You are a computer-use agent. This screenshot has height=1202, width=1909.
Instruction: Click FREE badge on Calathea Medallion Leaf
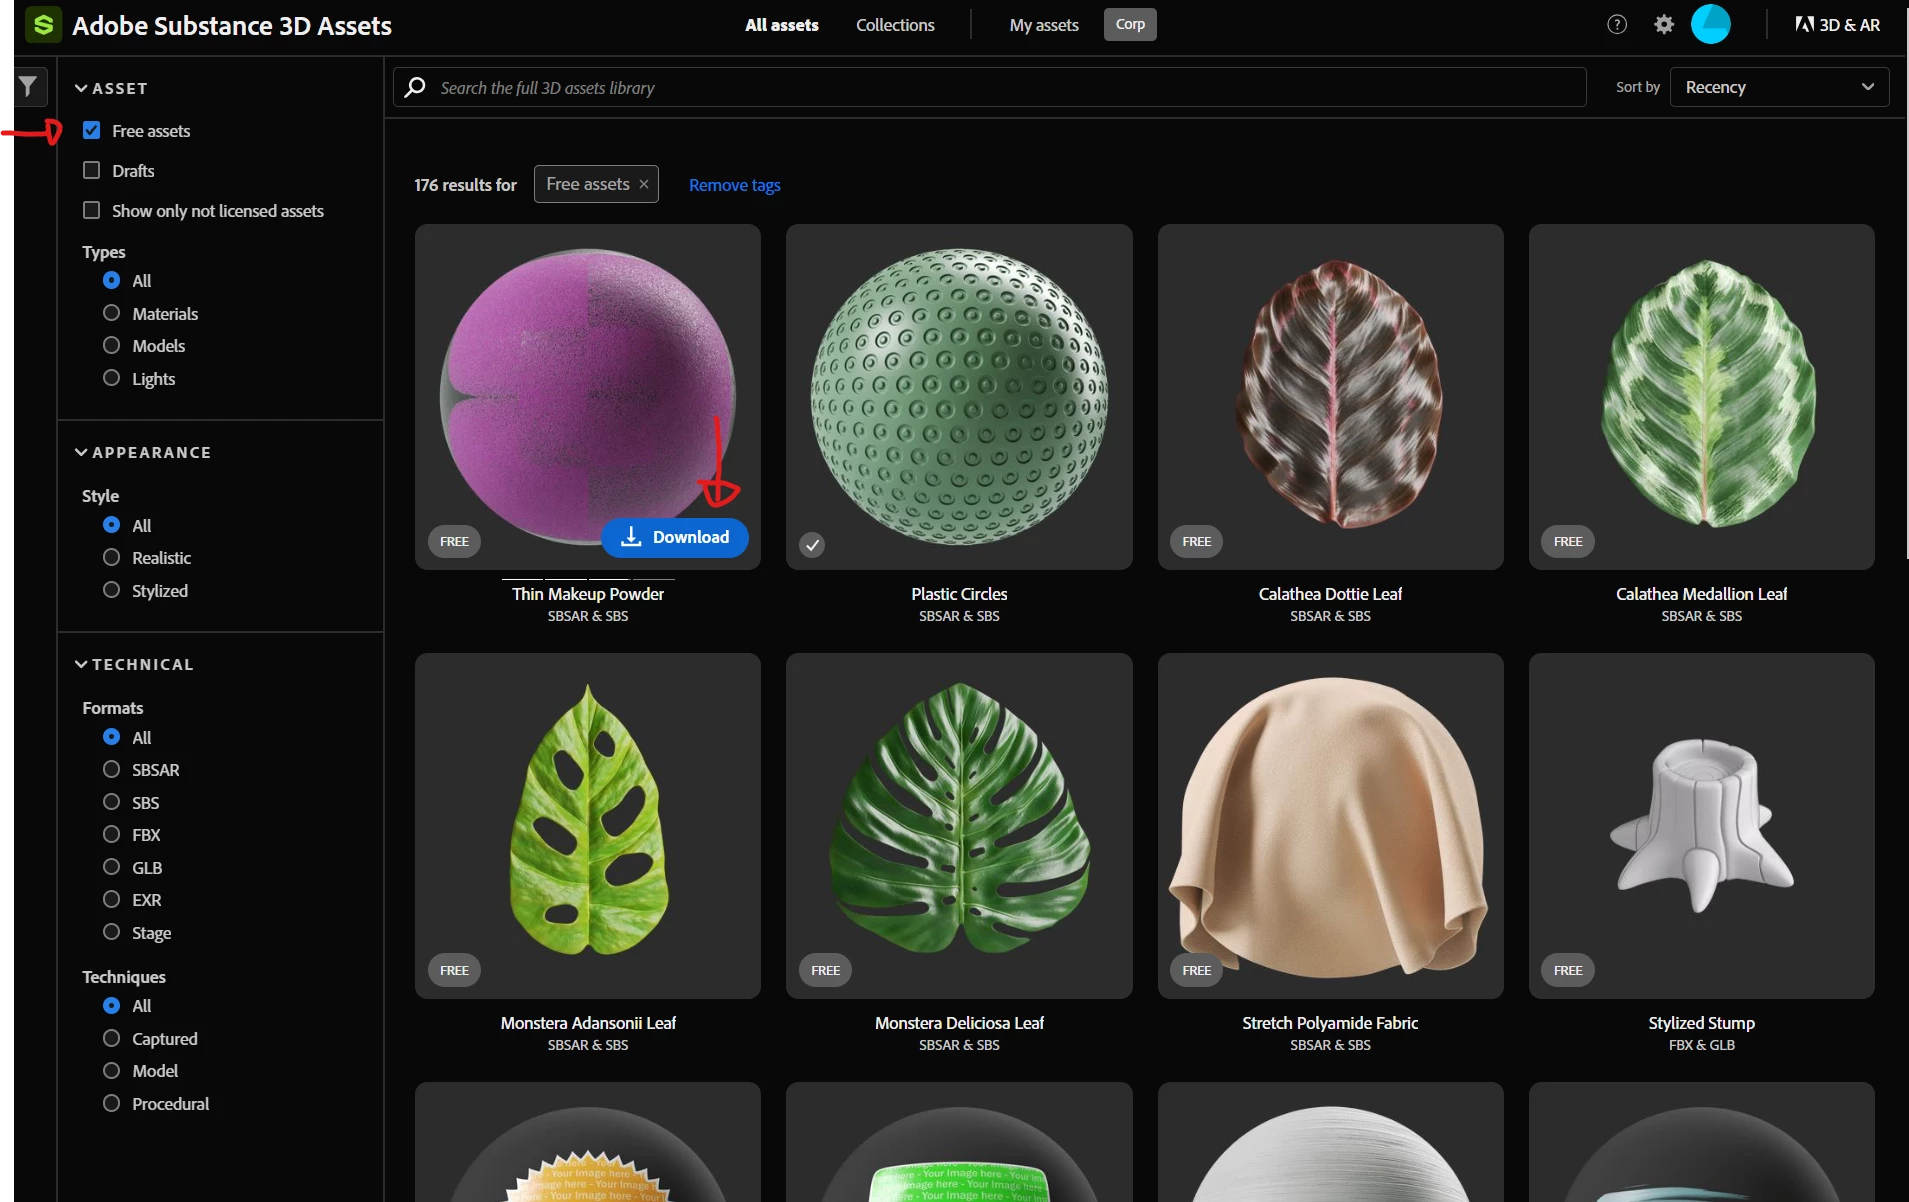(x=1568, y=541)
